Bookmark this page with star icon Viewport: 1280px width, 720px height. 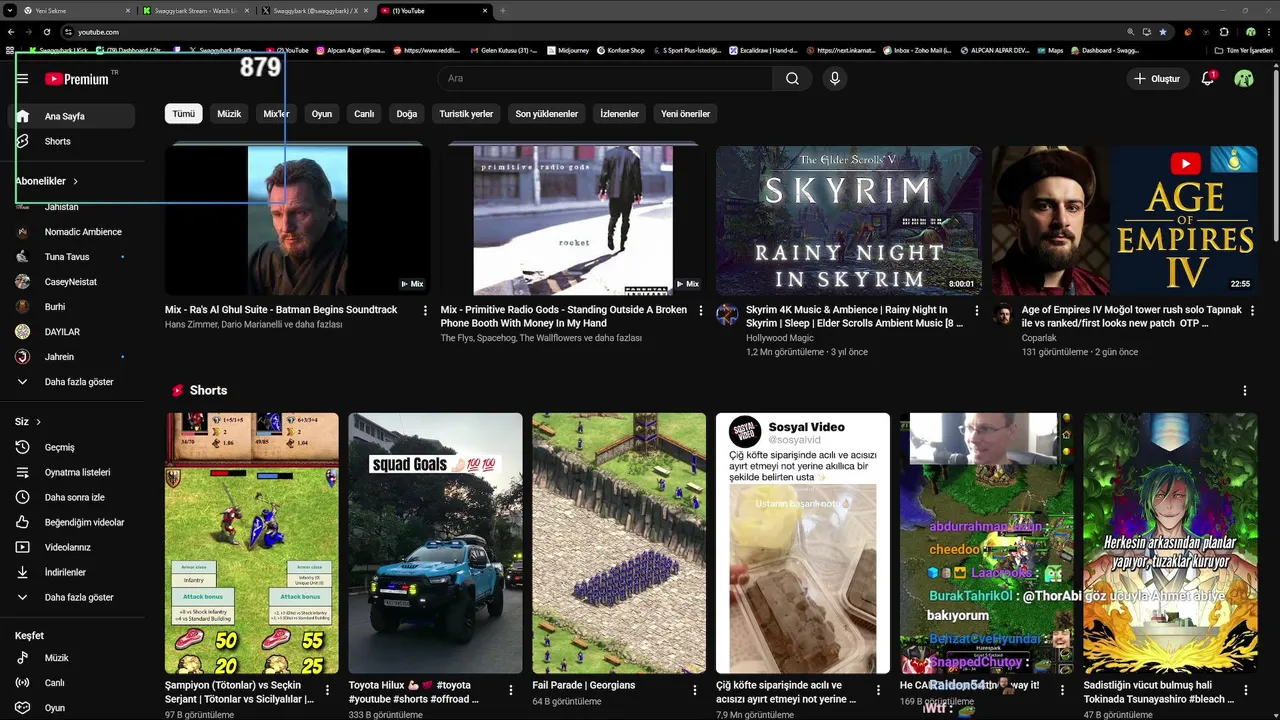(x=1162, y=32)
